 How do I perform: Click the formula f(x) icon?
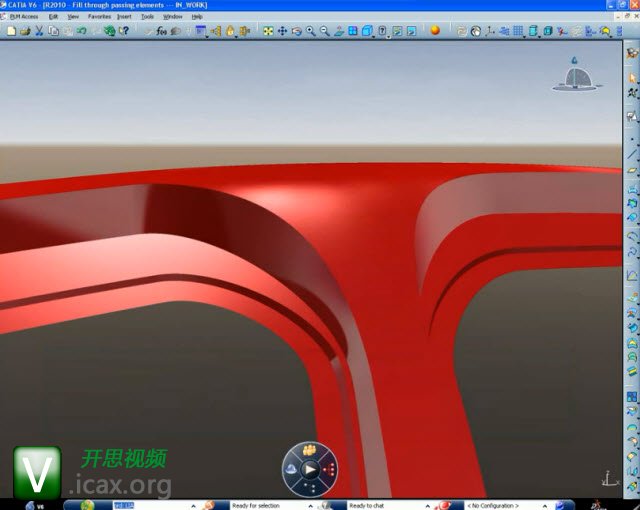click(x=162, y=31)
